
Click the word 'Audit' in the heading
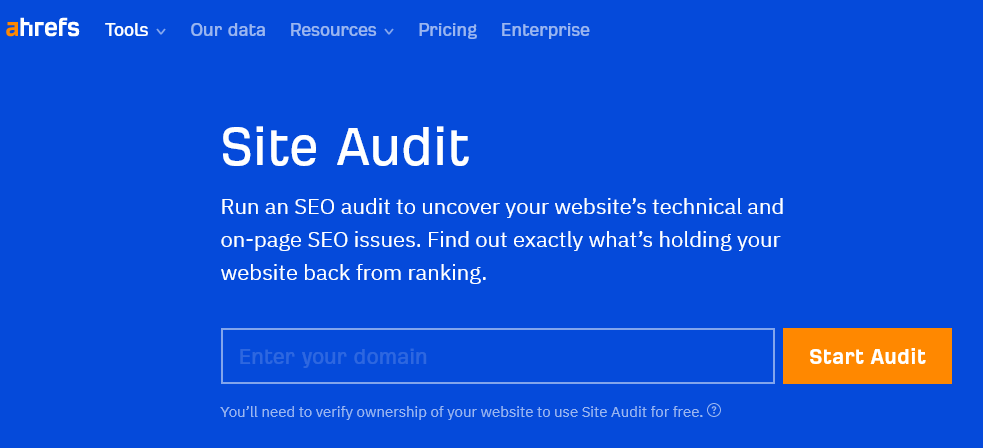pyautogui.click(x=402, y=147)
